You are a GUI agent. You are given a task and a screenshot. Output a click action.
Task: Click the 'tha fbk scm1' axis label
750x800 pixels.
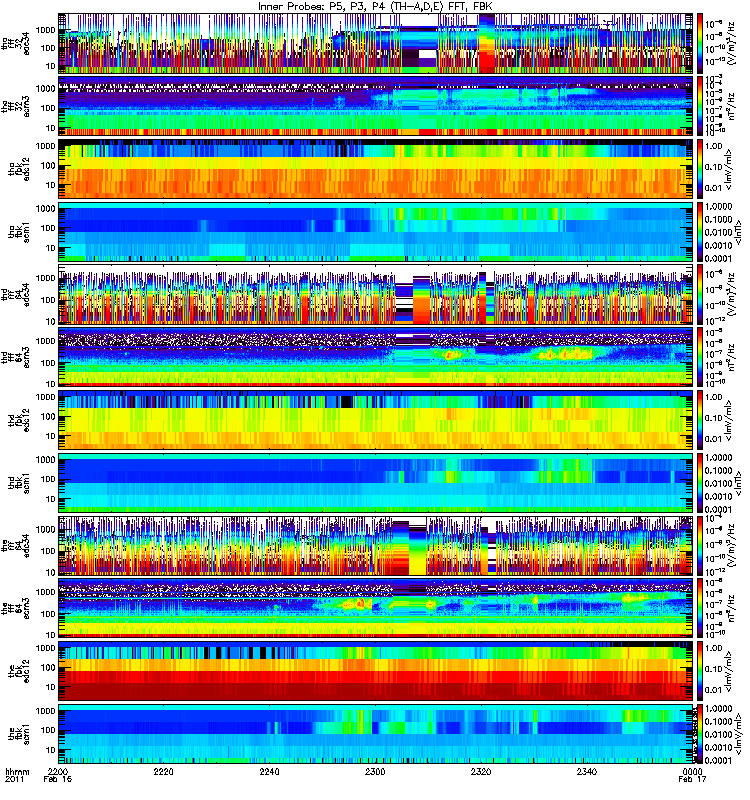(19, 232)
